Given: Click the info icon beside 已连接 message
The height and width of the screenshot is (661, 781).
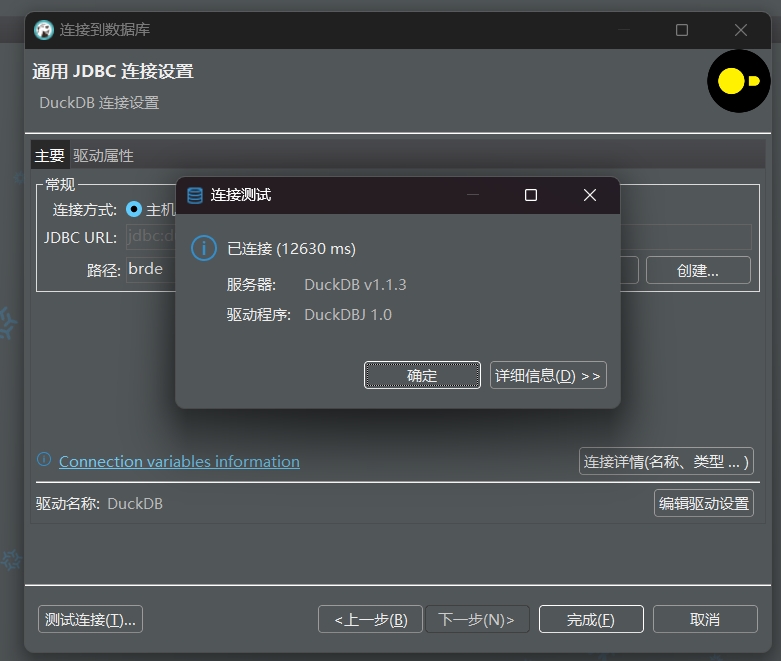Looking at the screenshot, I should (x=204, y=248).
